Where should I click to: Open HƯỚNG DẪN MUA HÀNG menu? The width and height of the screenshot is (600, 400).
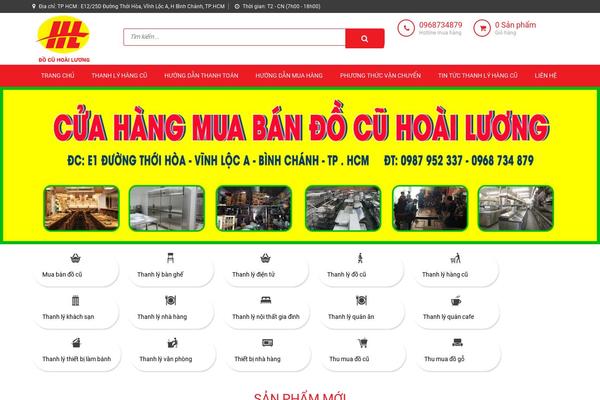[x=289, y=76]
